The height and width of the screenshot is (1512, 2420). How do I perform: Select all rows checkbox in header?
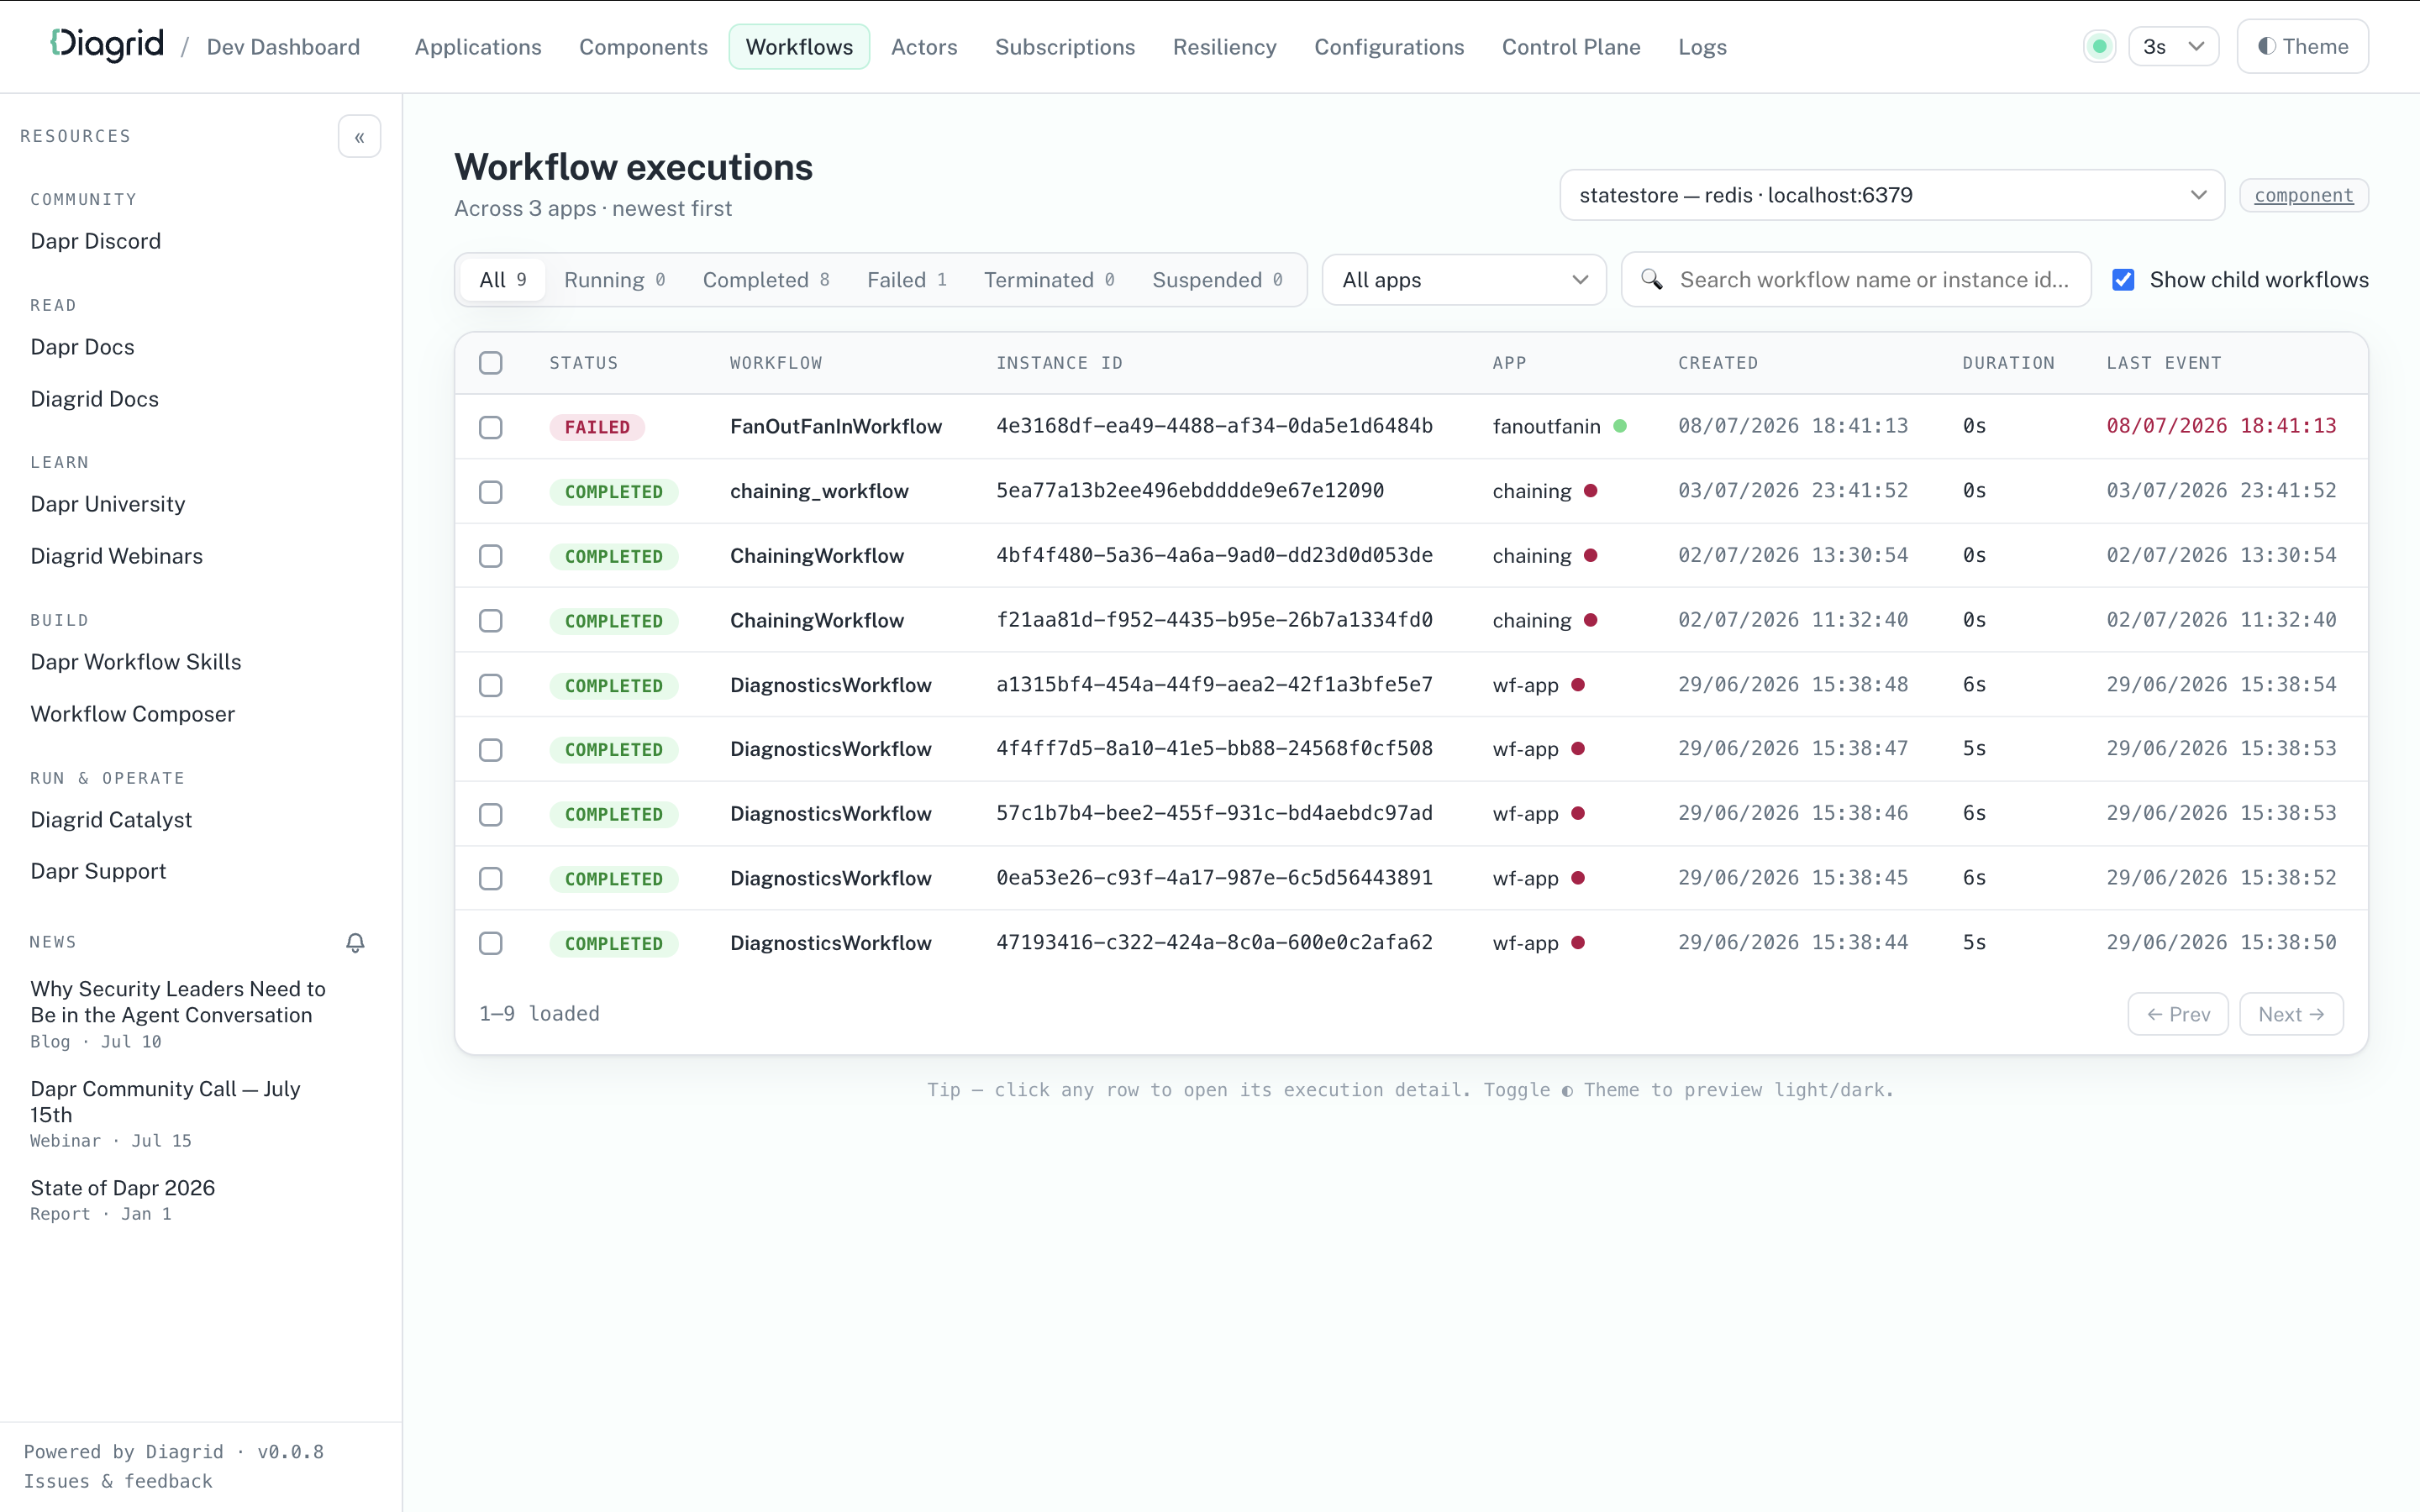click(x=490, y=363)
